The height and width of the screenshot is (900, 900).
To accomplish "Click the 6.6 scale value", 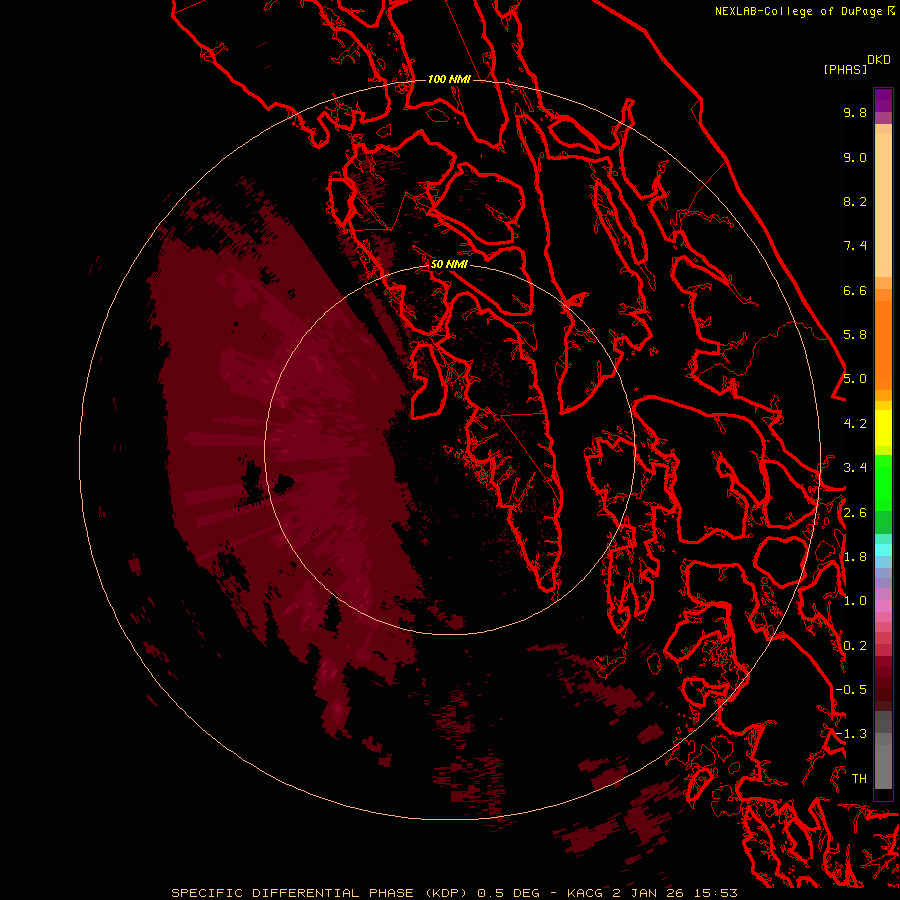I will [855, 290].
